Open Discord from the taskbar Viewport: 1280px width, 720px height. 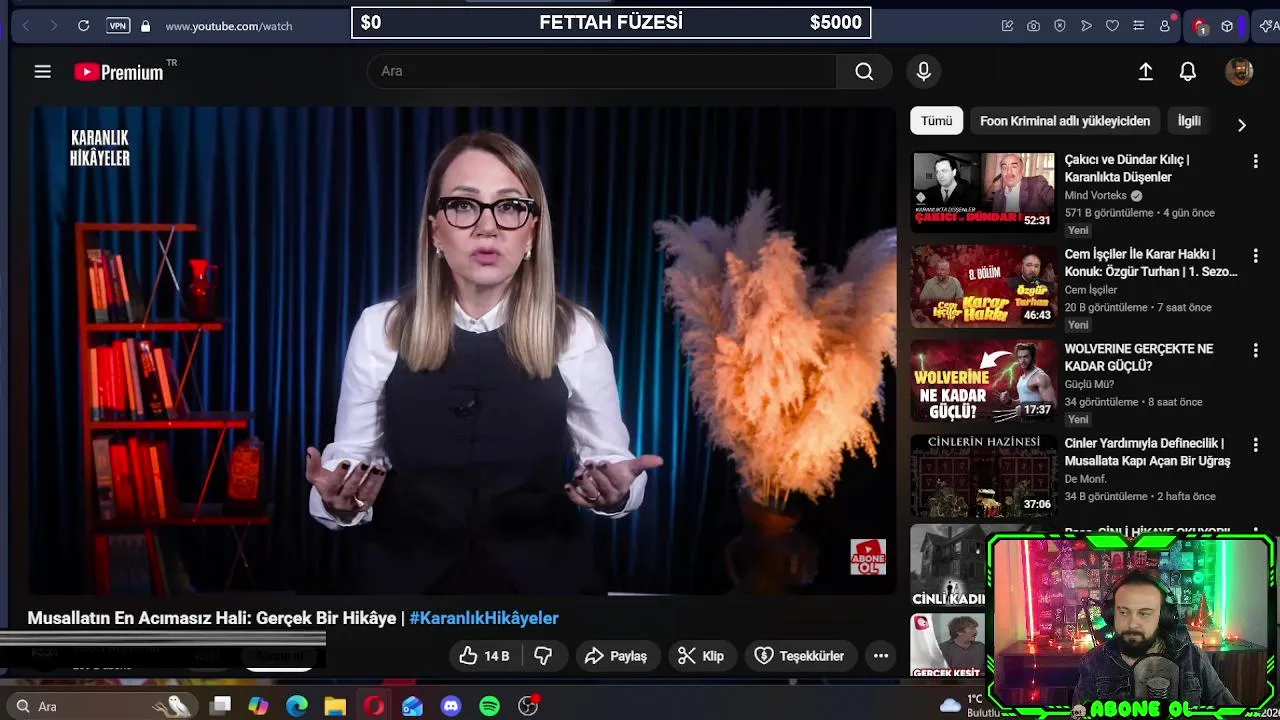451,706
